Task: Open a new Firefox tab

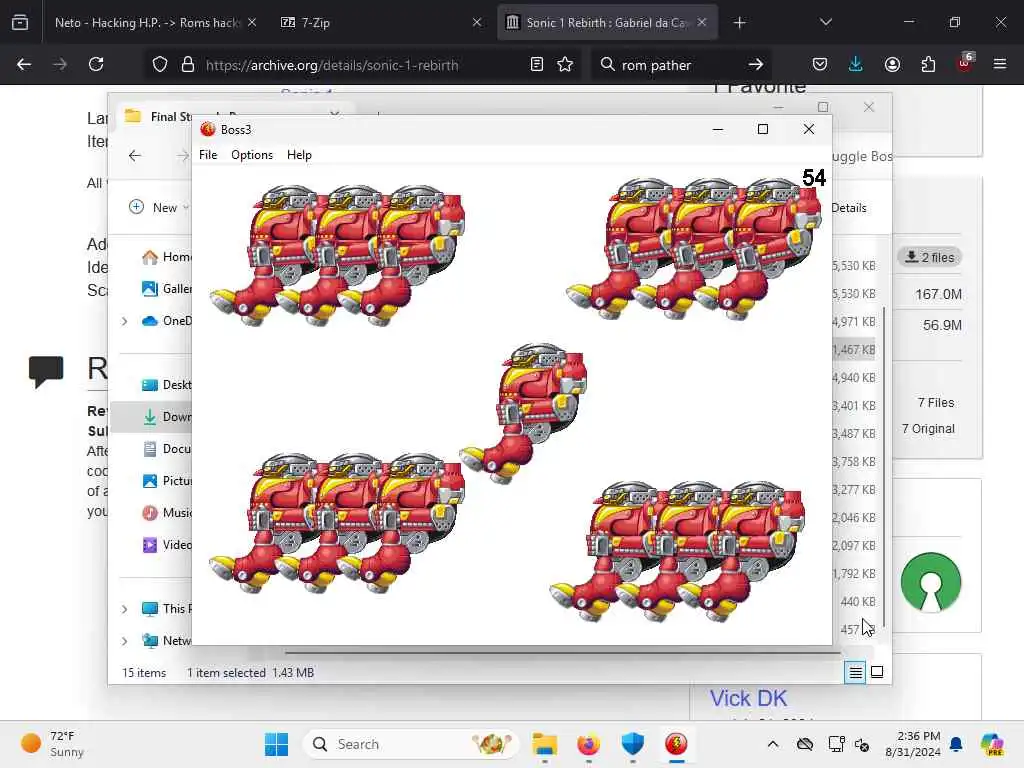Action: pyautogui.click(x=739, y=23)
